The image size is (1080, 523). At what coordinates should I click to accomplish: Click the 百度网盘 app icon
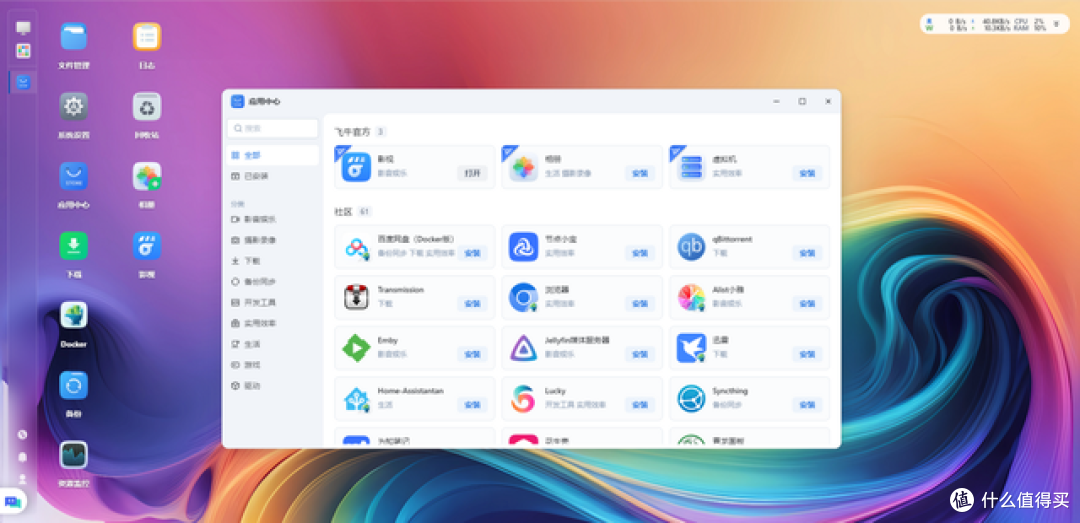point(356,247)
